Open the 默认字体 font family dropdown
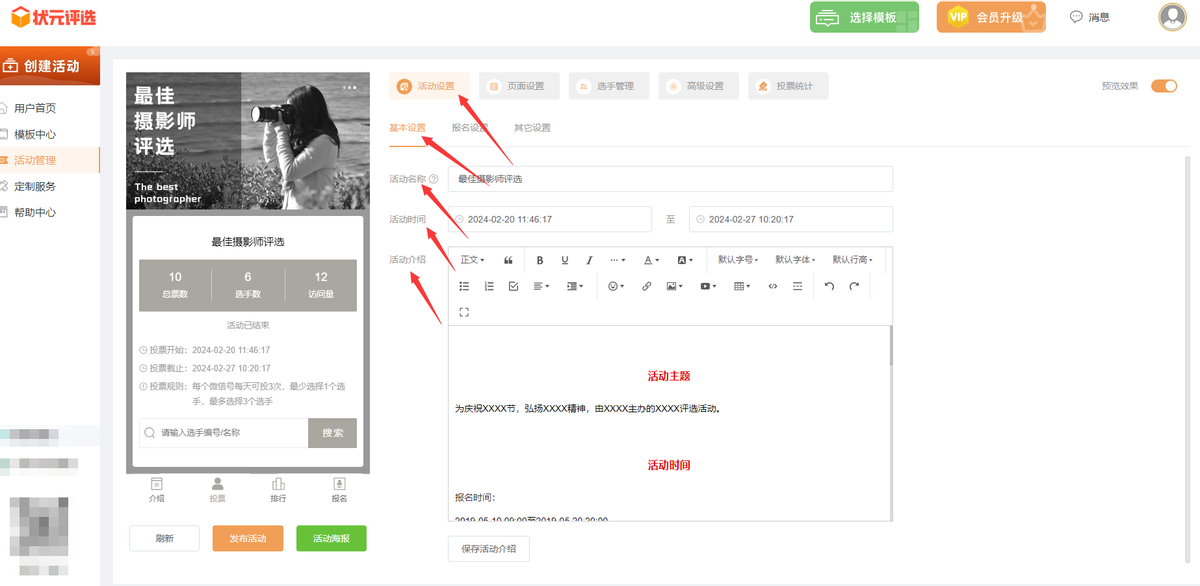1200x586 pixels. coord(795,260)
